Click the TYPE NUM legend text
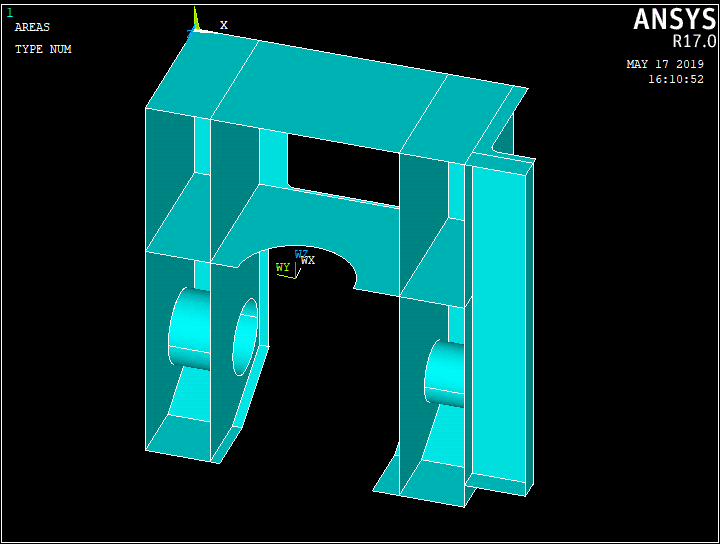 click(43, 49)
